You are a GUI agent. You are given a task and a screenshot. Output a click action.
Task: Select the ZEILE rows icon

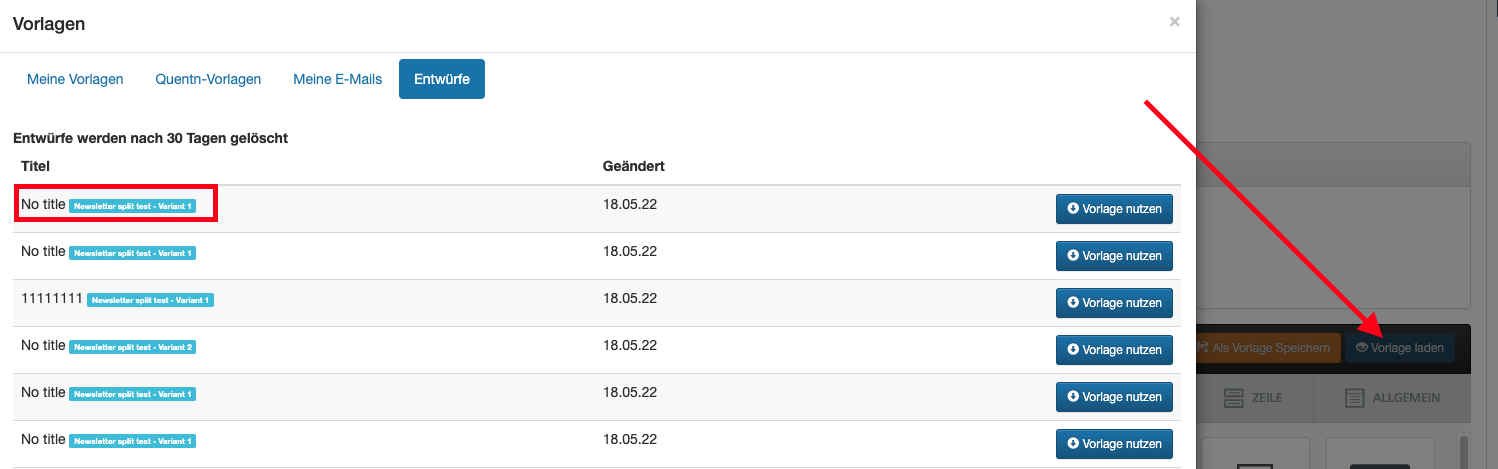click(1234, 398)
